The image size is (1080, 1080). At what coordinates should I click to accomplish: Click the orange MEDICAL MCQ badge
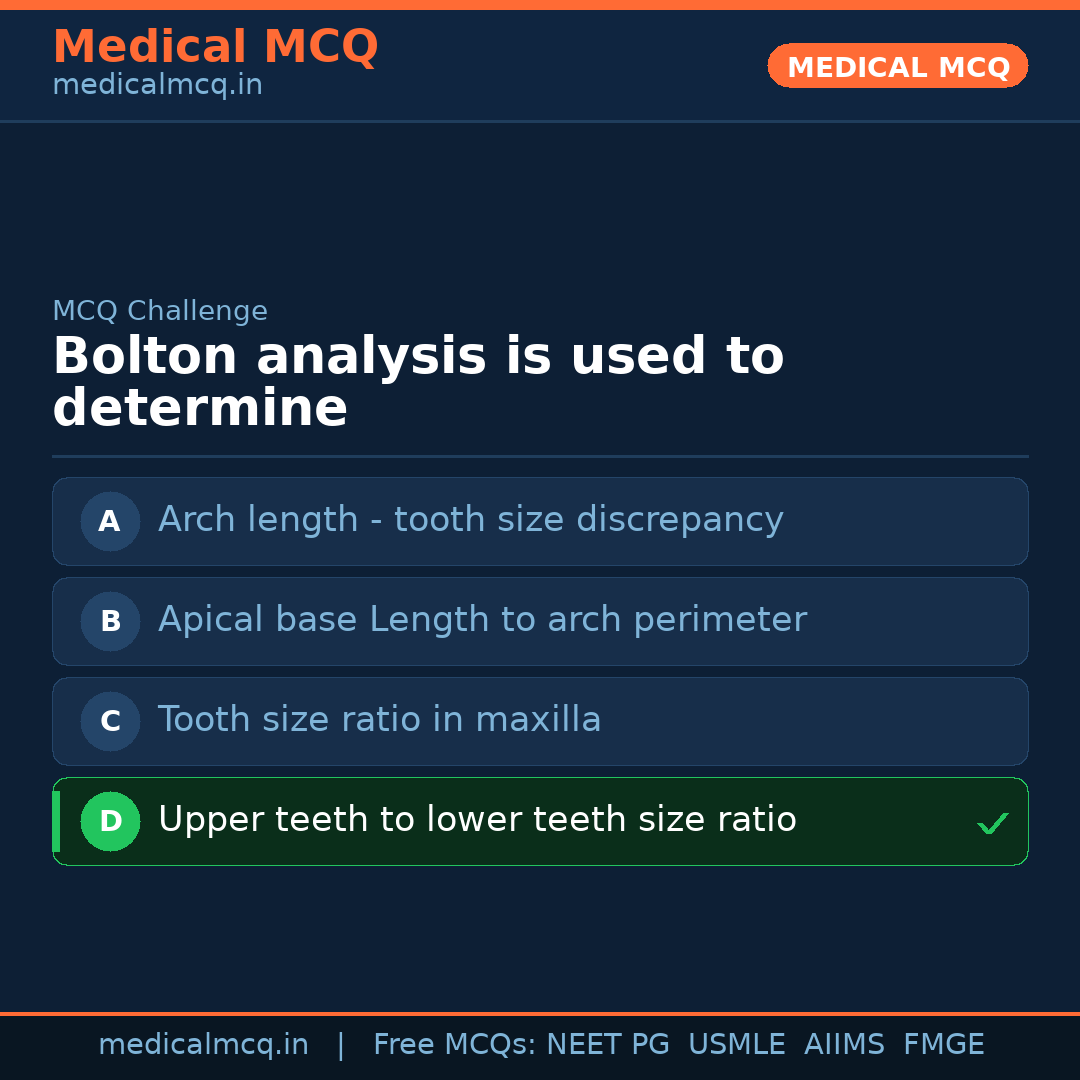pos(897,67)
